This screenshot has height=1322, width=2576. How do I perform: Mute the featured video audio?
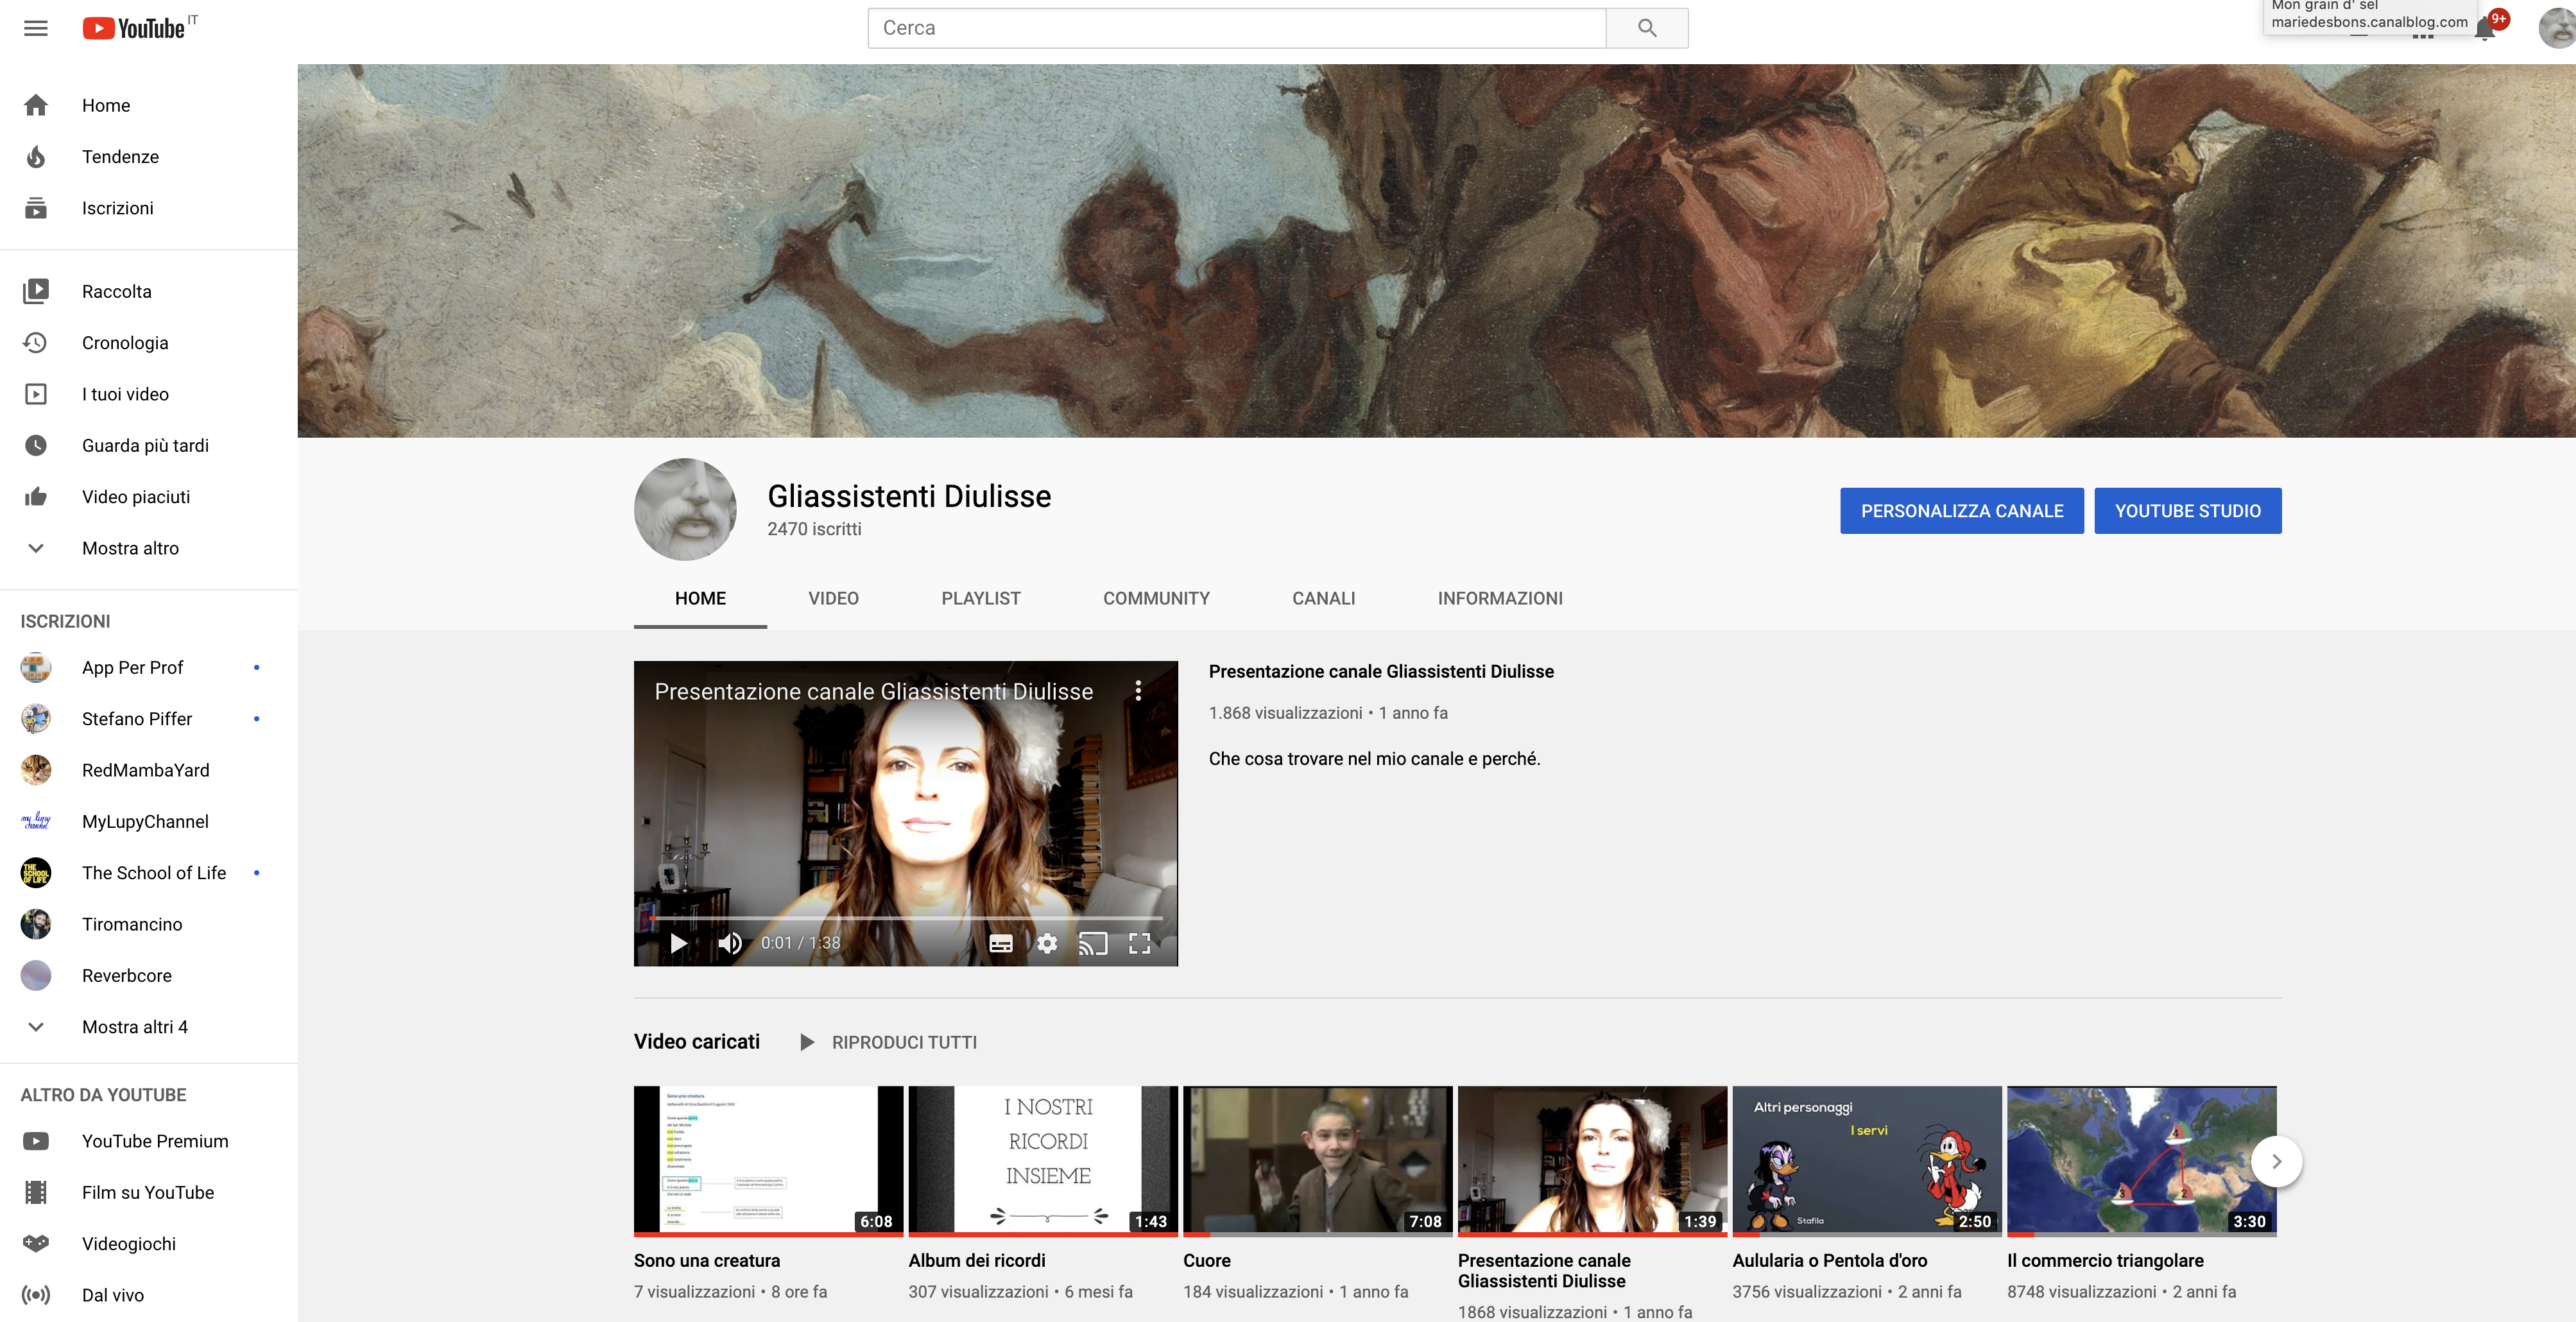730,943
